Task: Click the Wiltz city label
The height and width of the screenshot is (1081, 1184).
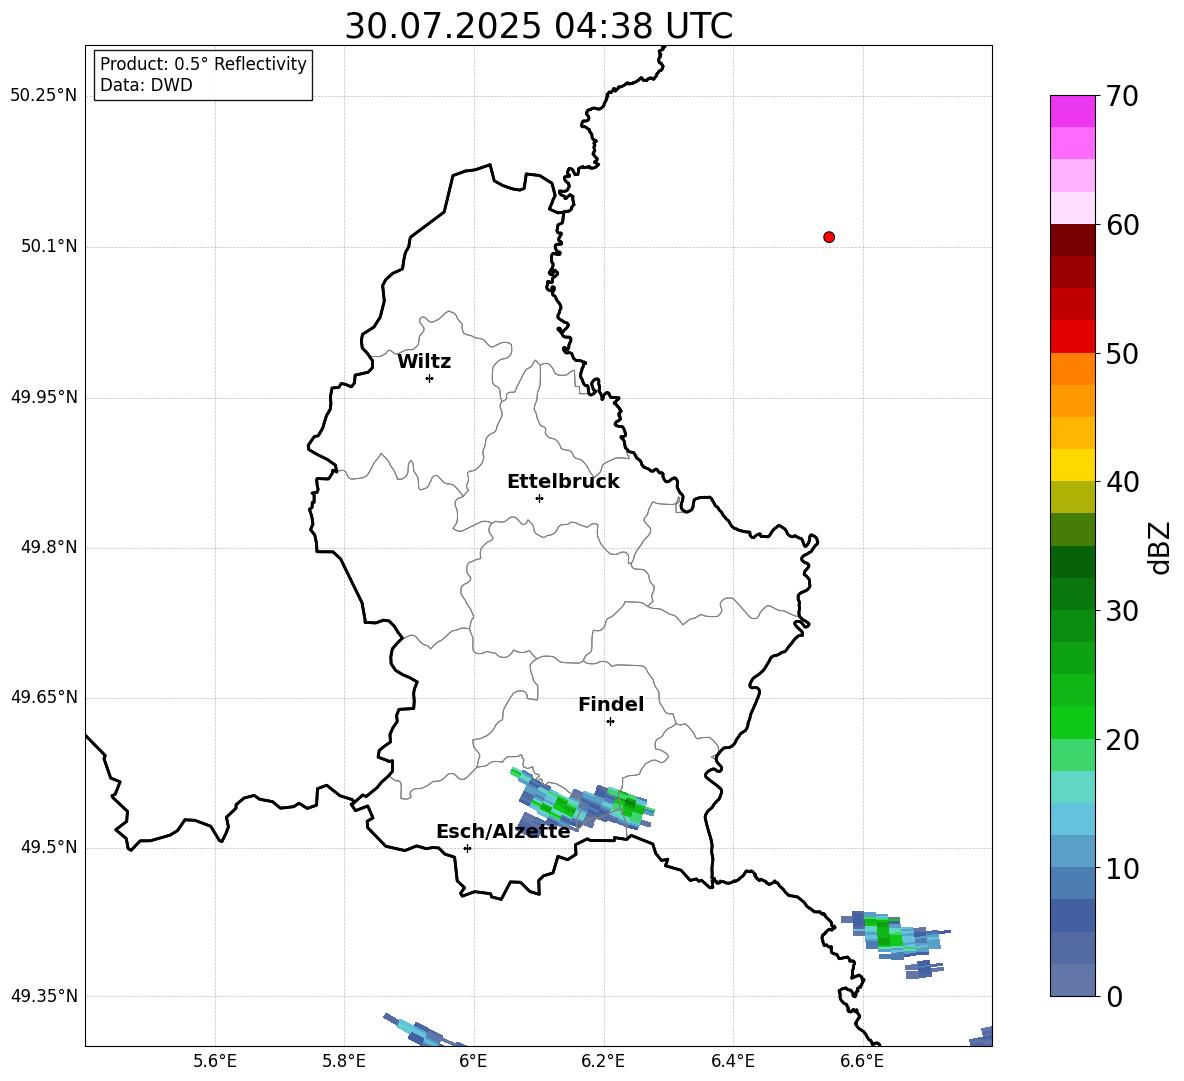Action: click(424, 362)
